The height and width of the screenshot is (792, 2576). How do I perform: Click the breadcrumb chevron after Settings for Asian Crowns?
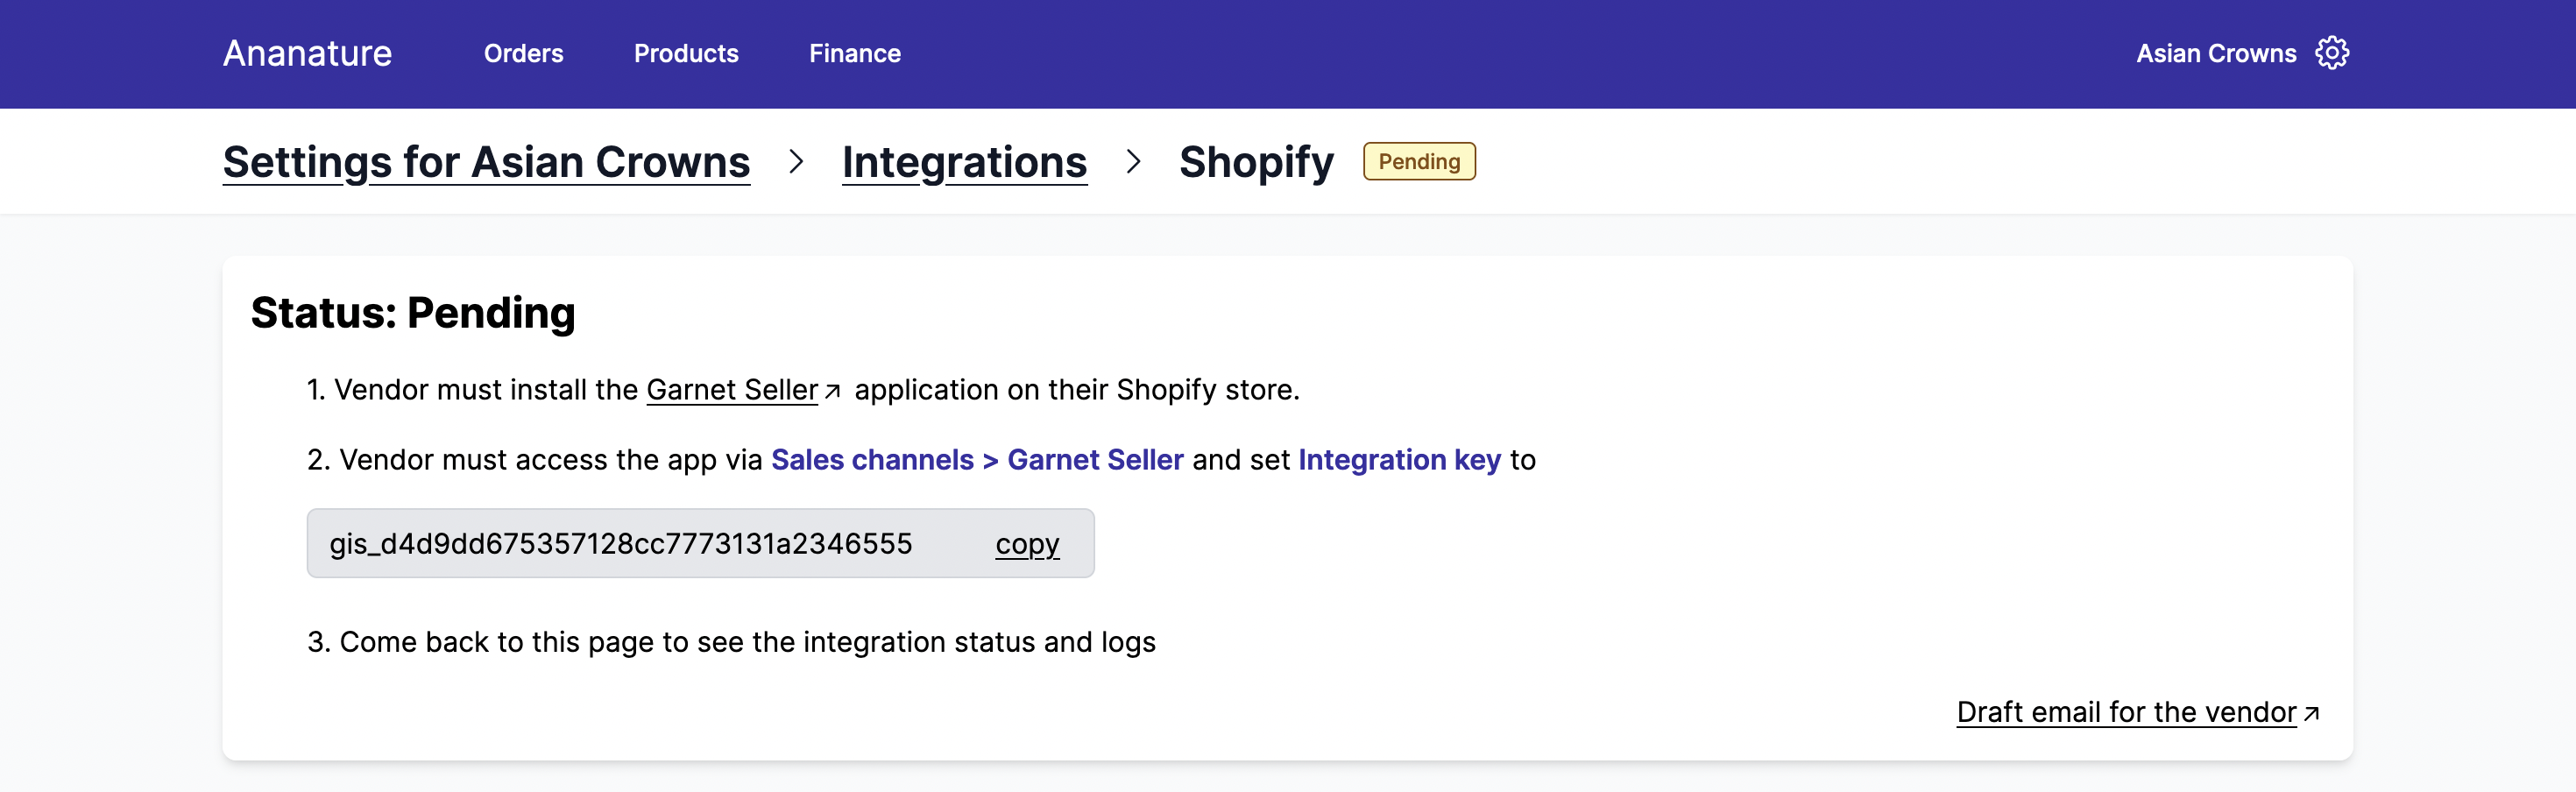point(797,161)
